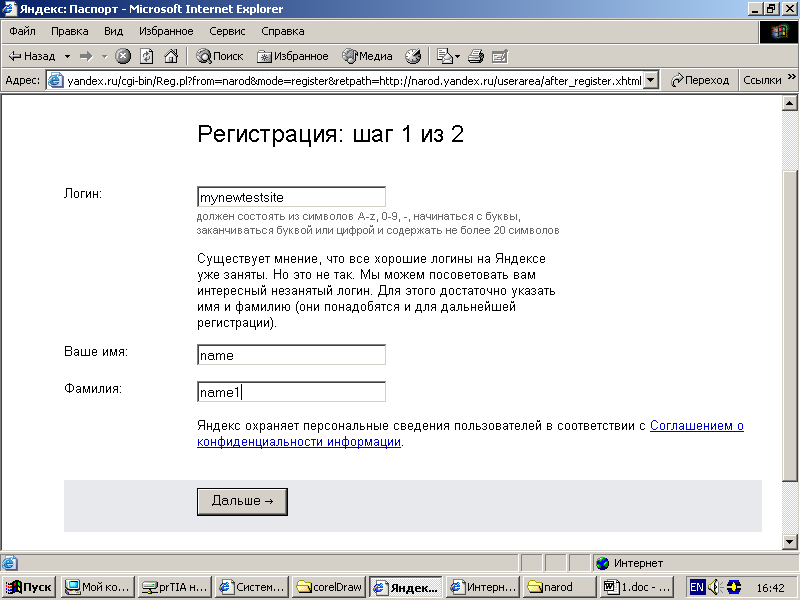Click the Логин input field
The width and height of the screenshot is (800, 600).
click(x=291, y=197)
